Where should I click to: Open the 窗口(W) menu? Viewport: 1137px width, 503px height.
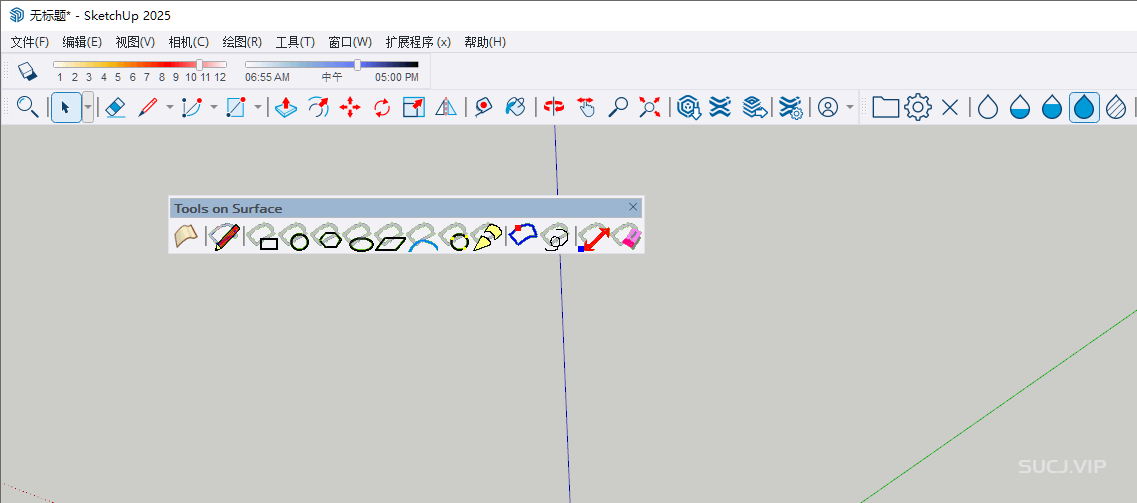(x=350, y=42)
